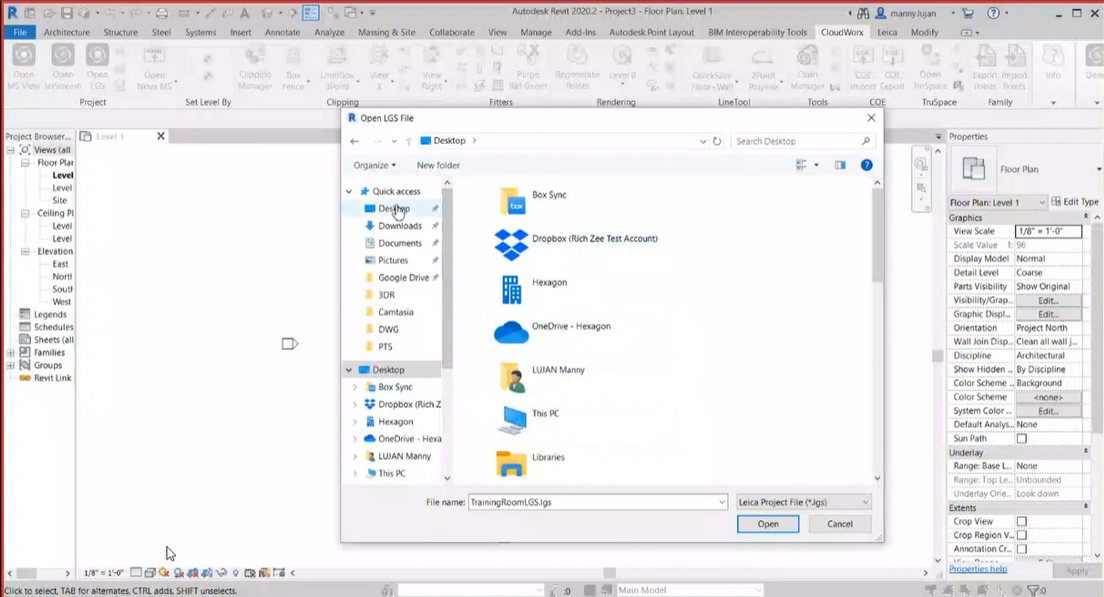Screen dimensions: 1104x597
Task: Click Export Points tool
Action: 984,67
